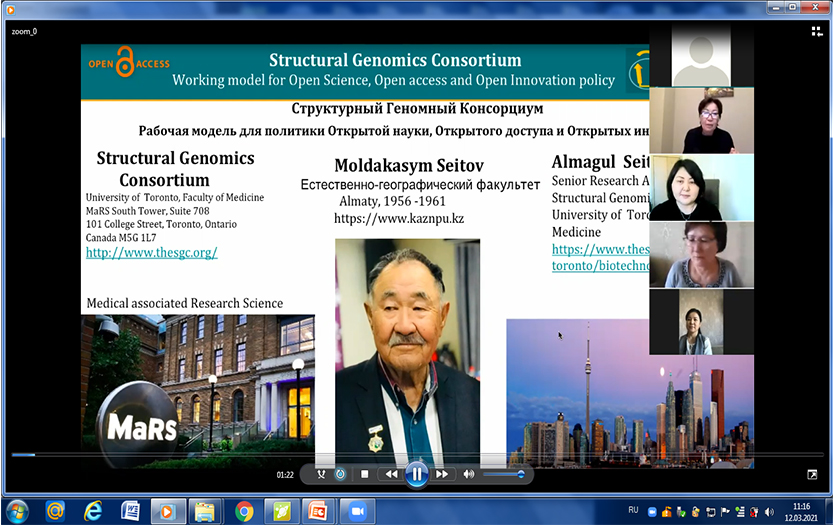Open Zoom icon in system tray
Screen dimensions: 833x525
[x=652, y=512]
